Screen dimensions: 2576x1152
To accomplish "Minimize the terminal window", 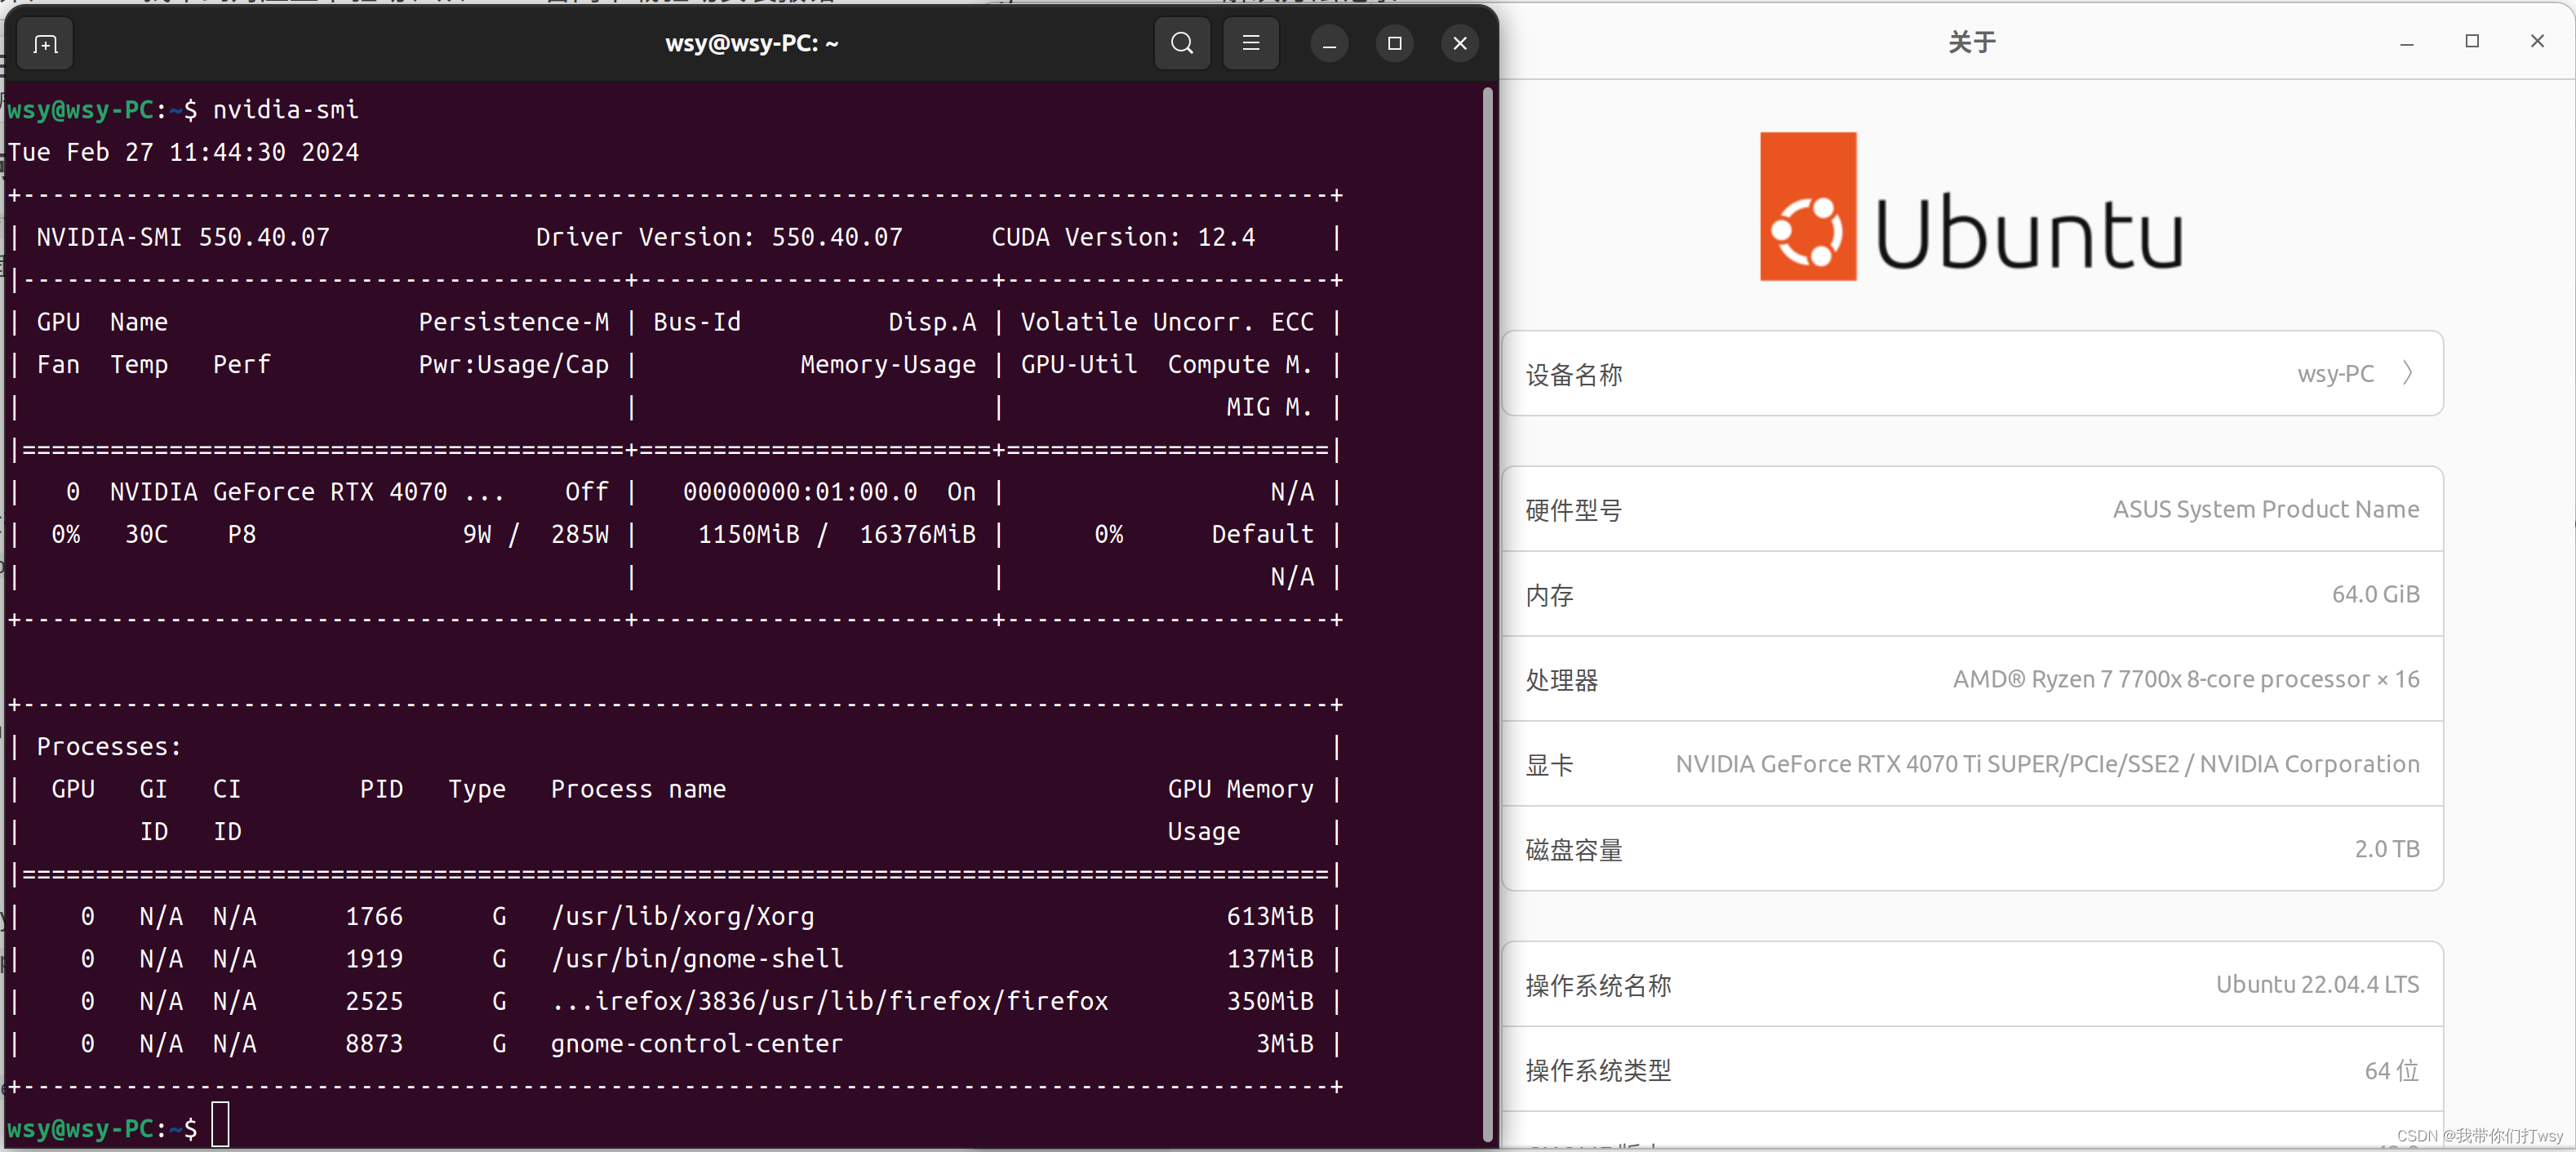I will (x=1329, y=44).
